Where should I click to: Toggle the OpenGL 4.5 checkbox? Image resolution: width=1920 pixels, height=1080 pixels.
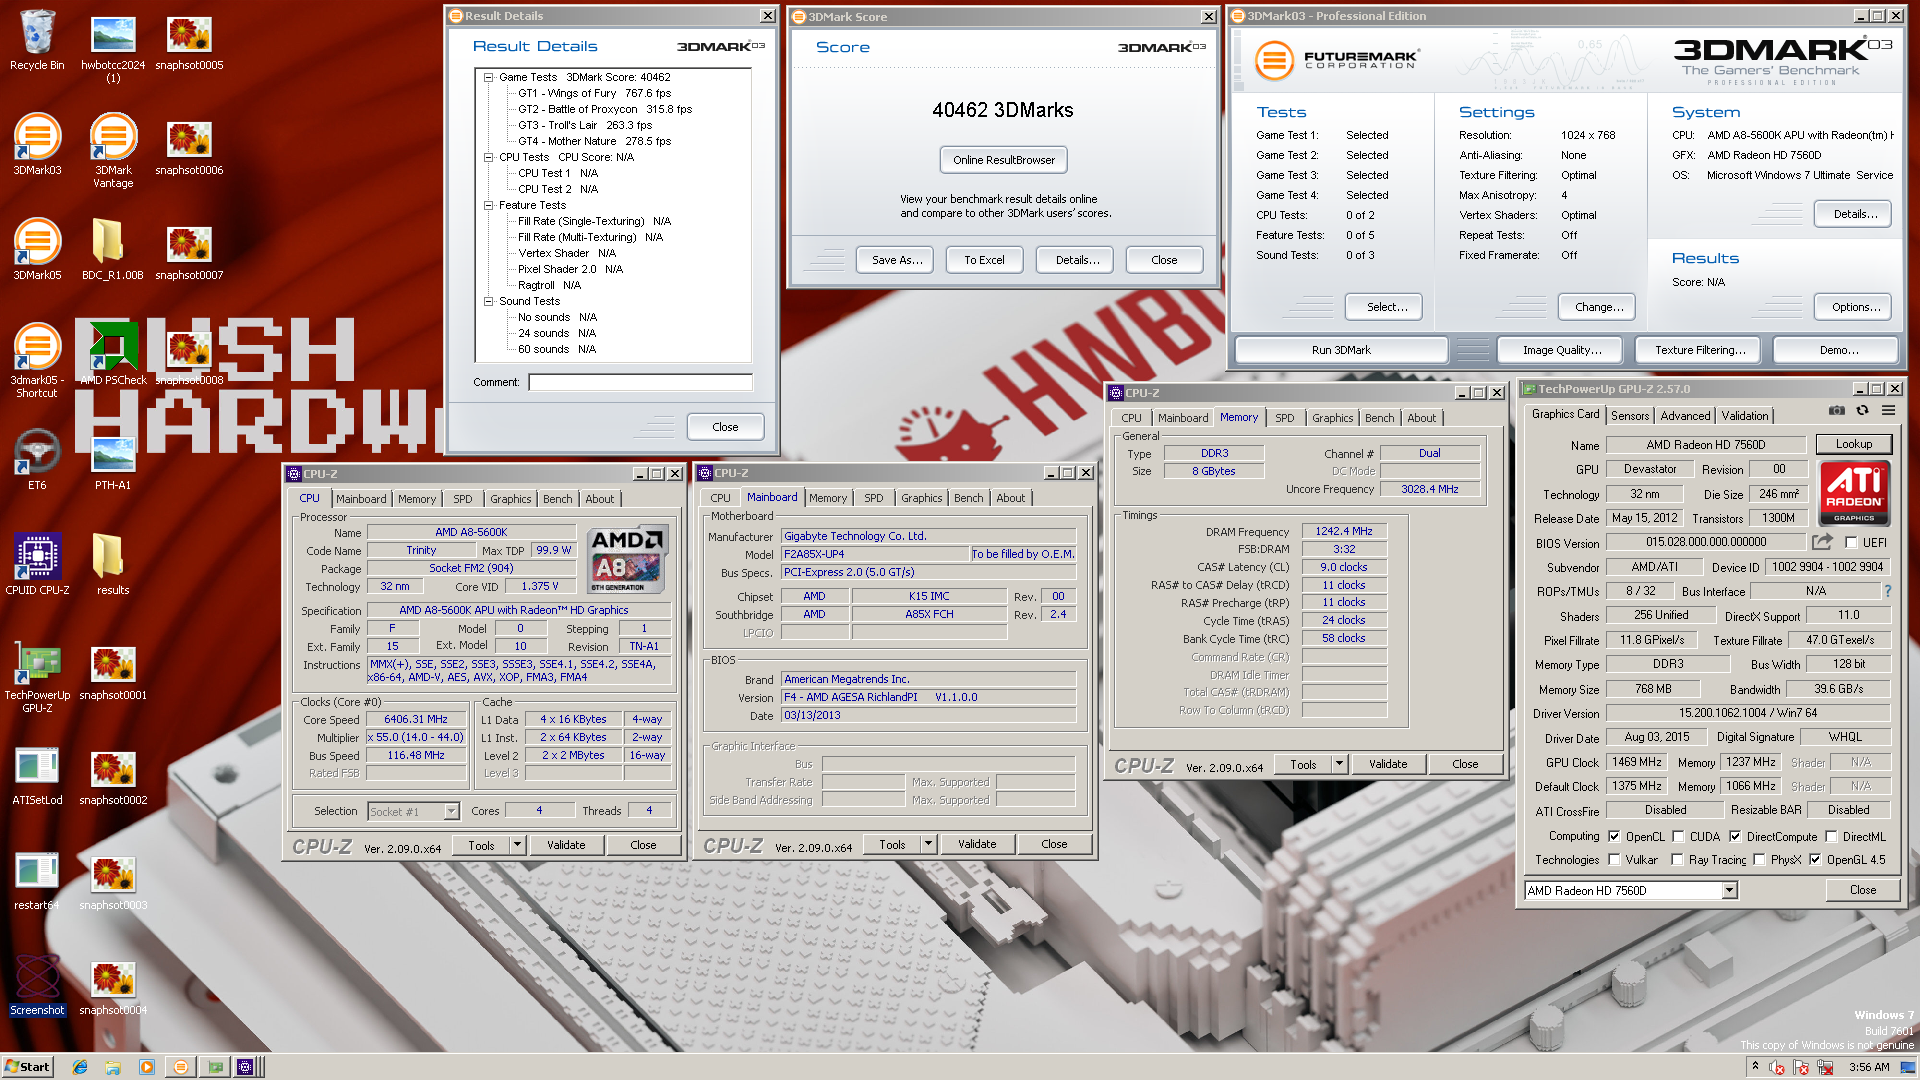(1814, 860)
